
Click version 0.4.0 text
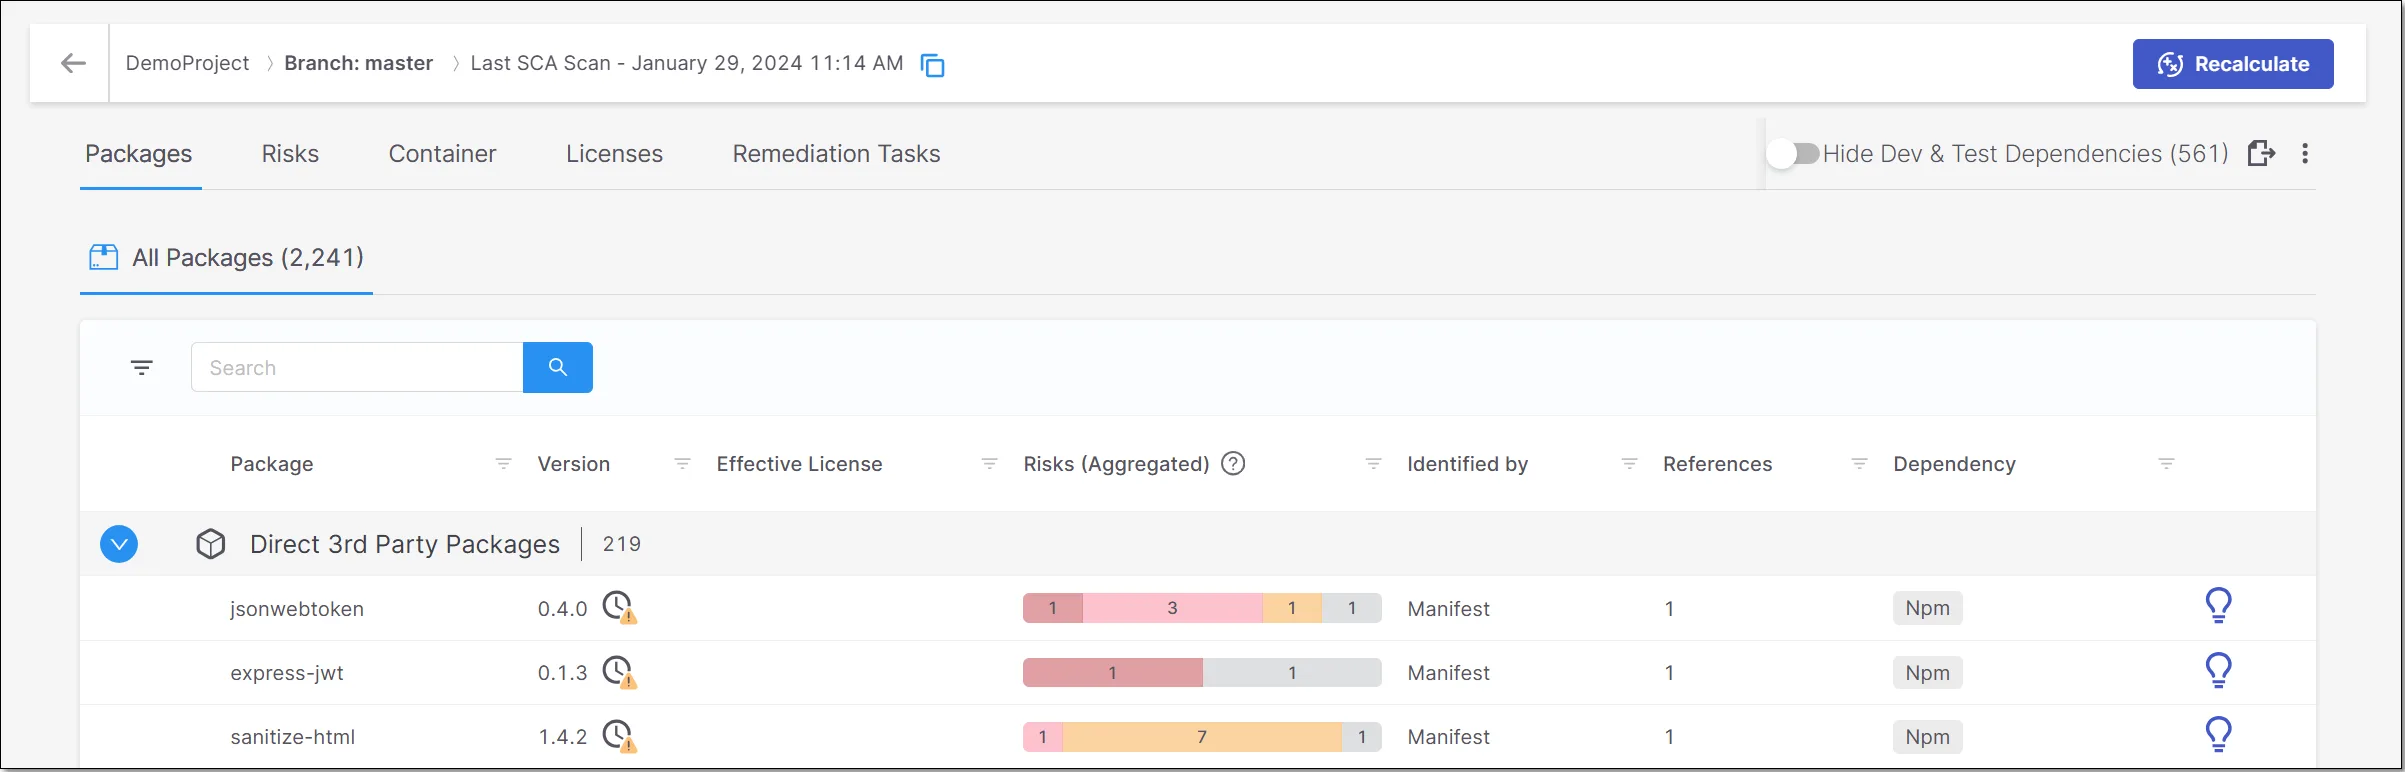(x=562, y=609)
